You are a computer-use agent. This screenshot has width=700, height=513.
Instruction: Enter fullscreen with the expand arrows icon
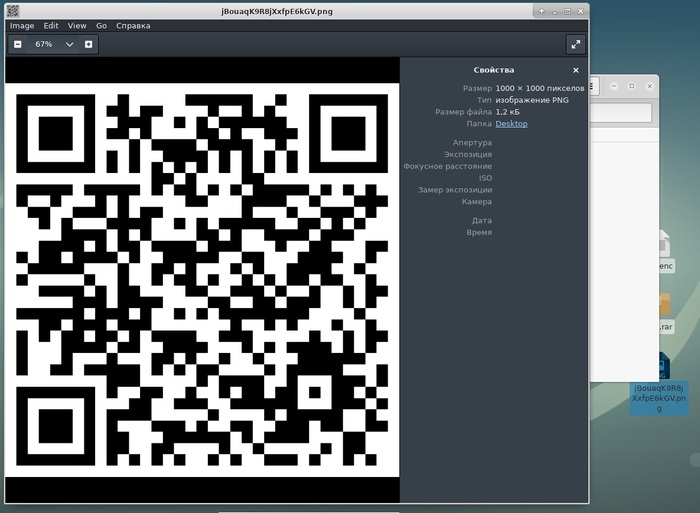tap(575, 44)
